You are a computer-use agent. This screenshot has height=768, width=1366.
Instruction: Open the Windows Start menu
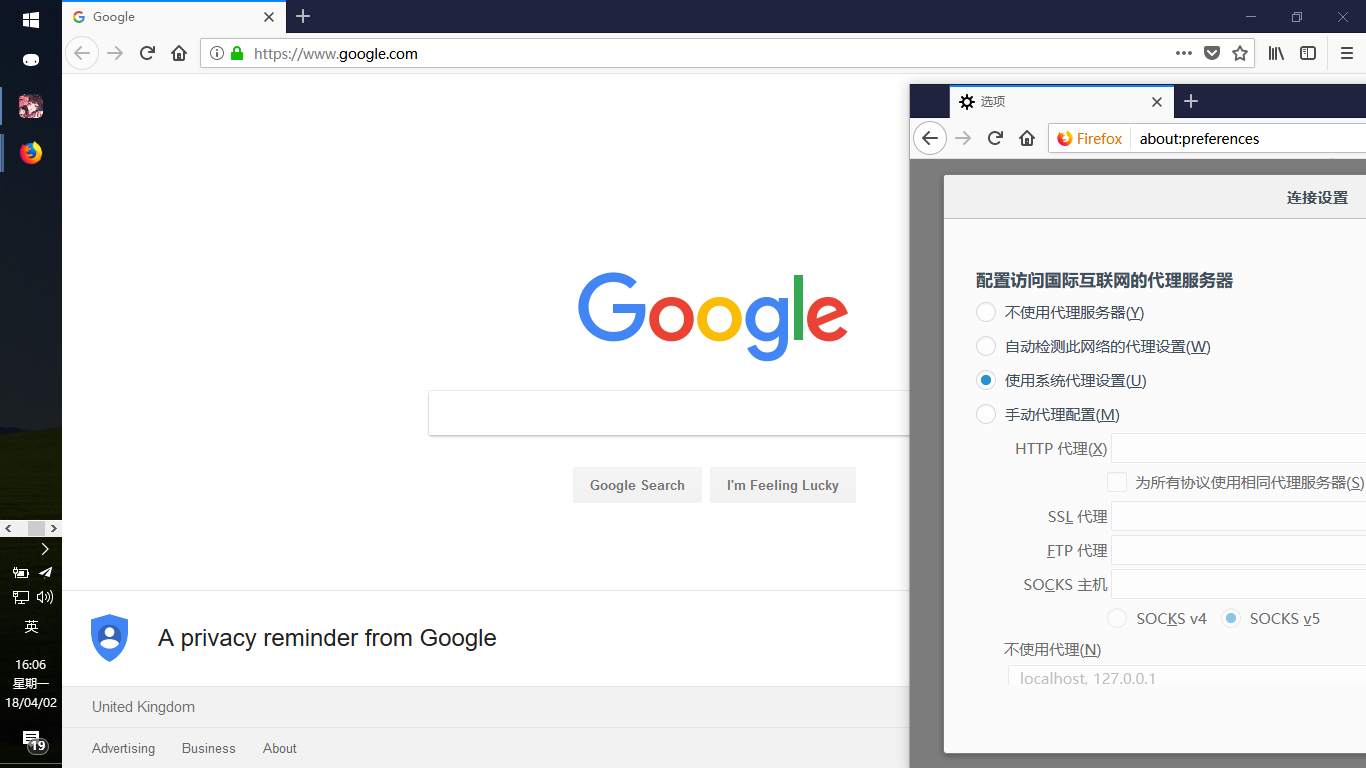point(31,19)
